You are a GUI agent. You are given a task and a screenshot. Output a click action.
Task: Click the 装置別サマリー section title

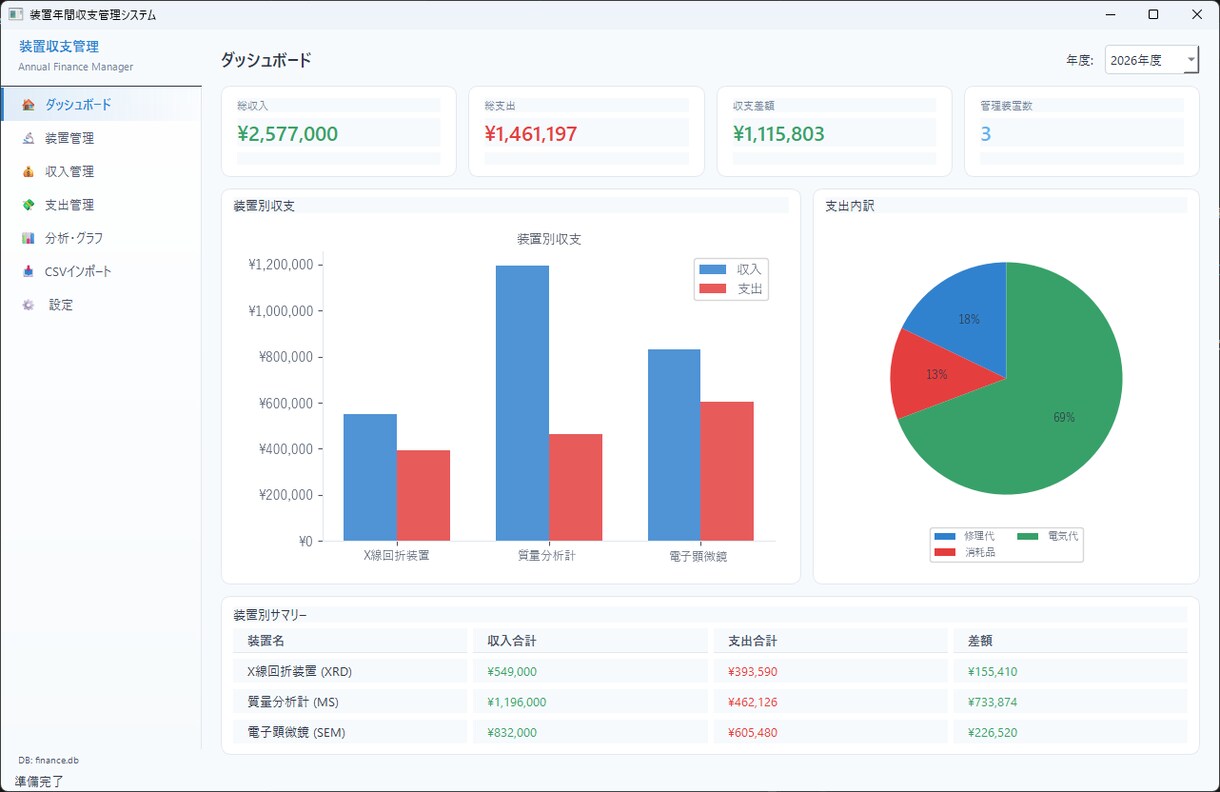click(x=270, y=615)
